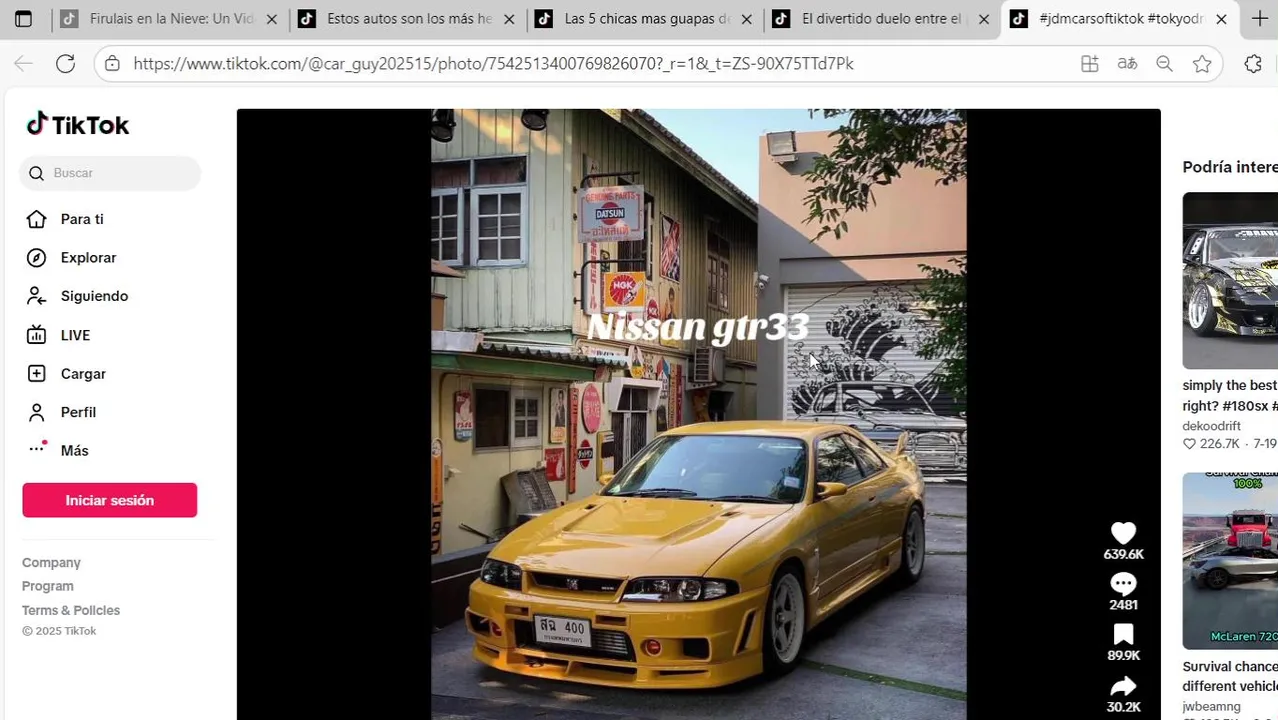Image resolution: width=1278 pixels, height=720 pixels.
Task: Close the Las 5 chicas tab
Action: point(746,19)
